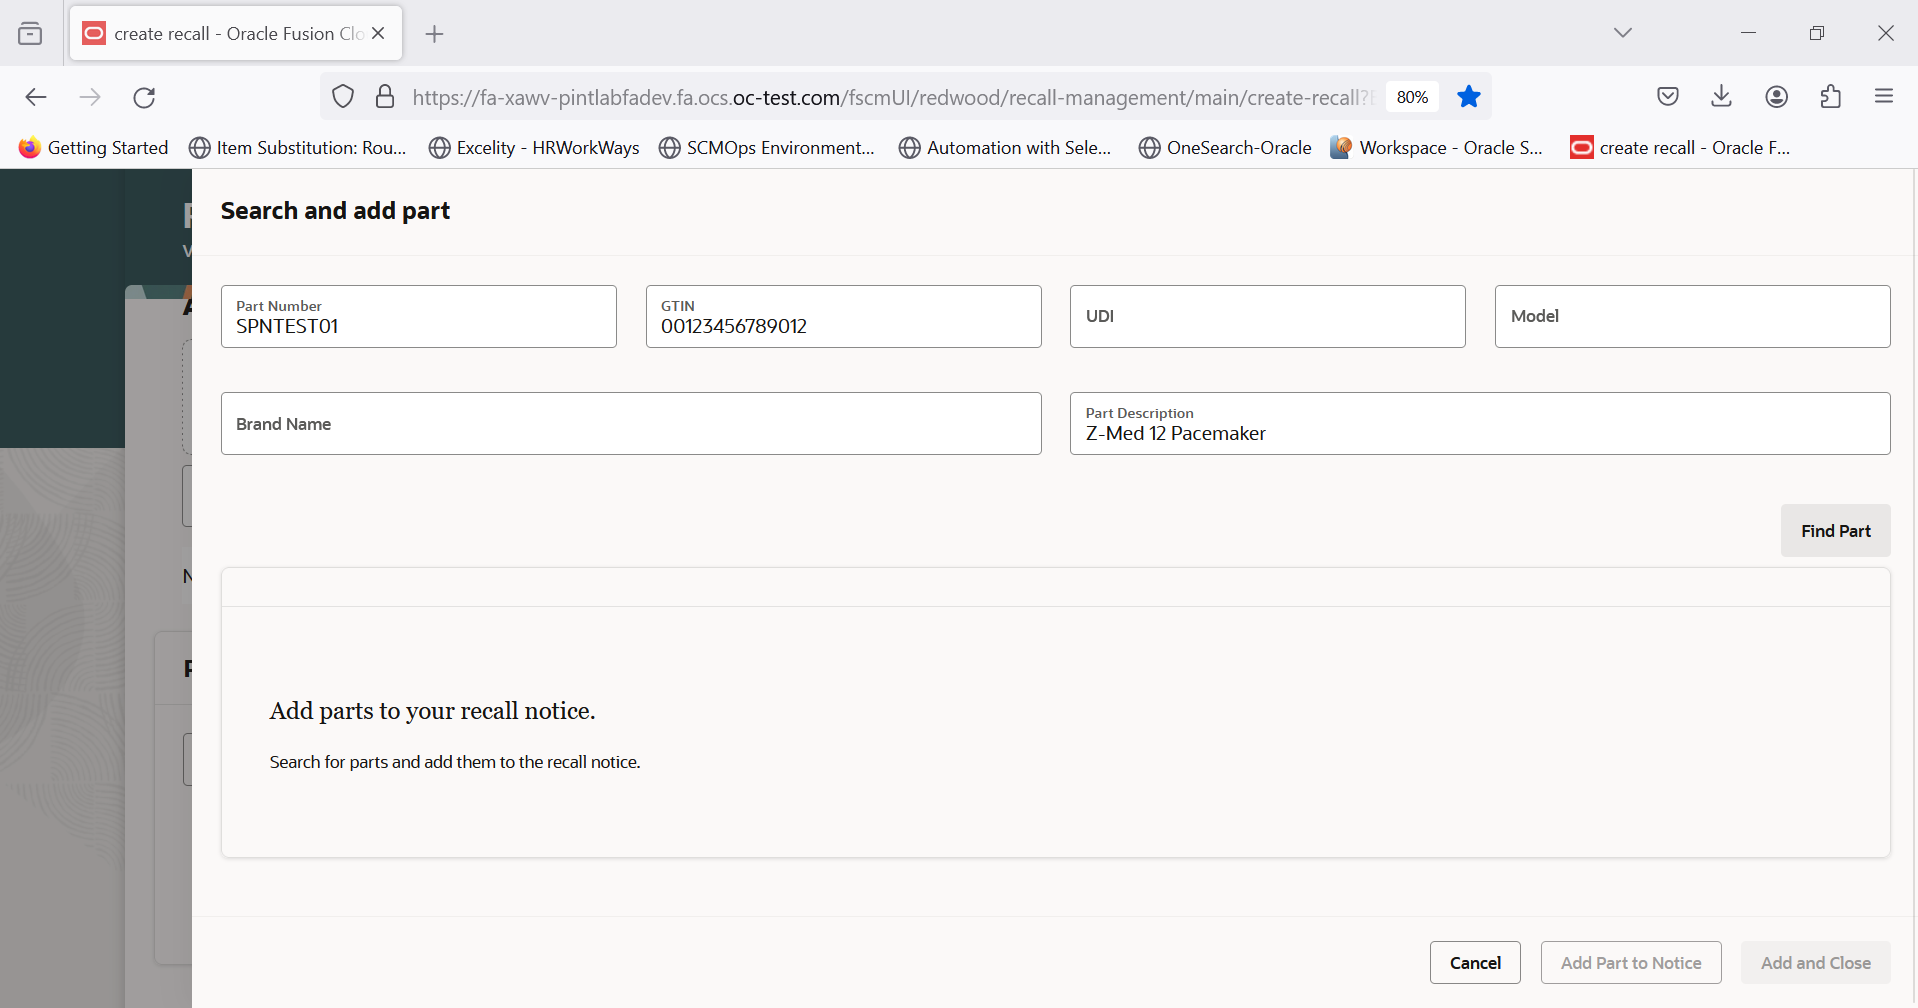
Task: Click the Part Number field
Action: point(418,317)
